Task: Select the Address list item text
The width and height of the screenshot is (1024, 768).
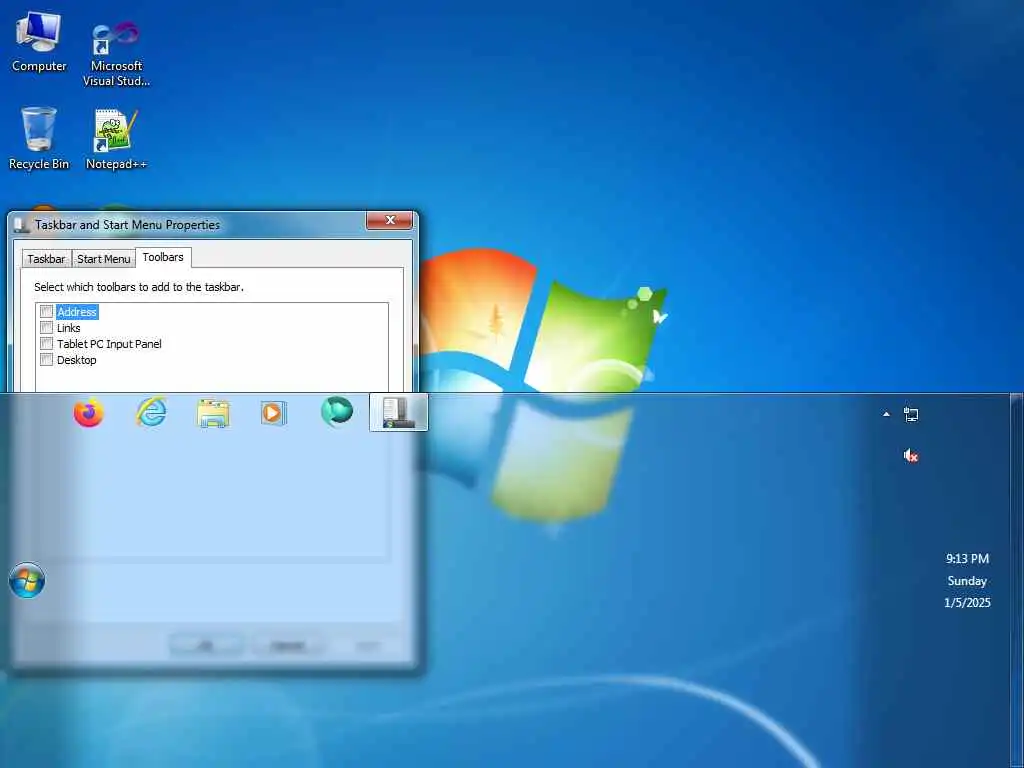Action: click(x=77, y=312)
